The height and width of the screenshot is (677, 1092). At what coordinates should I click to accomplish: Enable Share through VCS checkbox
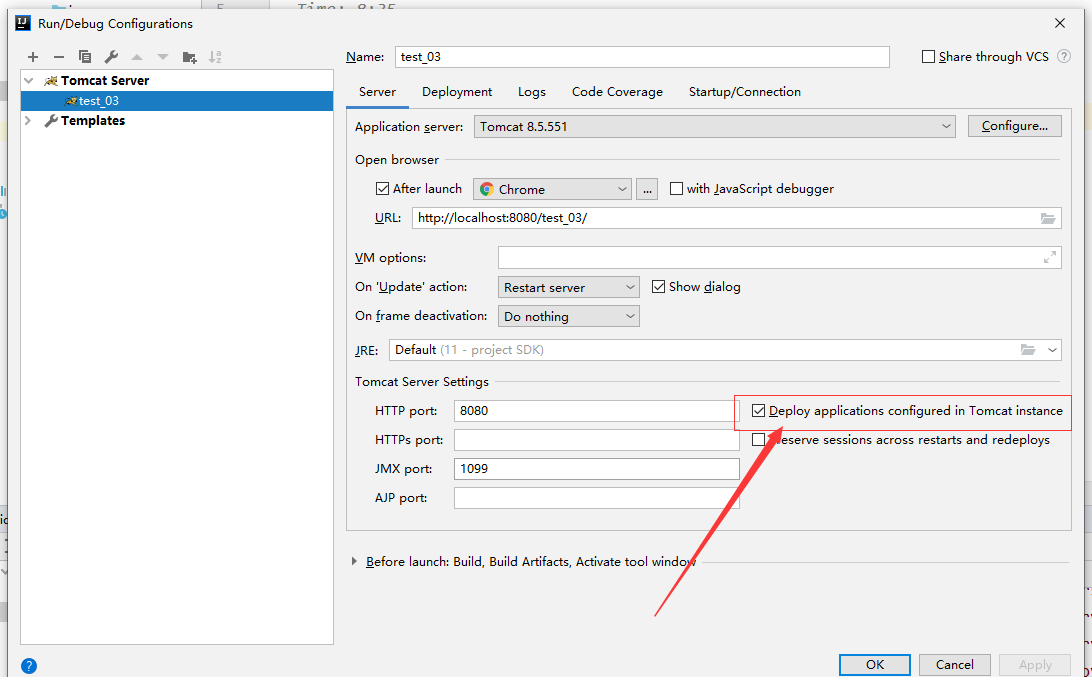928,56
